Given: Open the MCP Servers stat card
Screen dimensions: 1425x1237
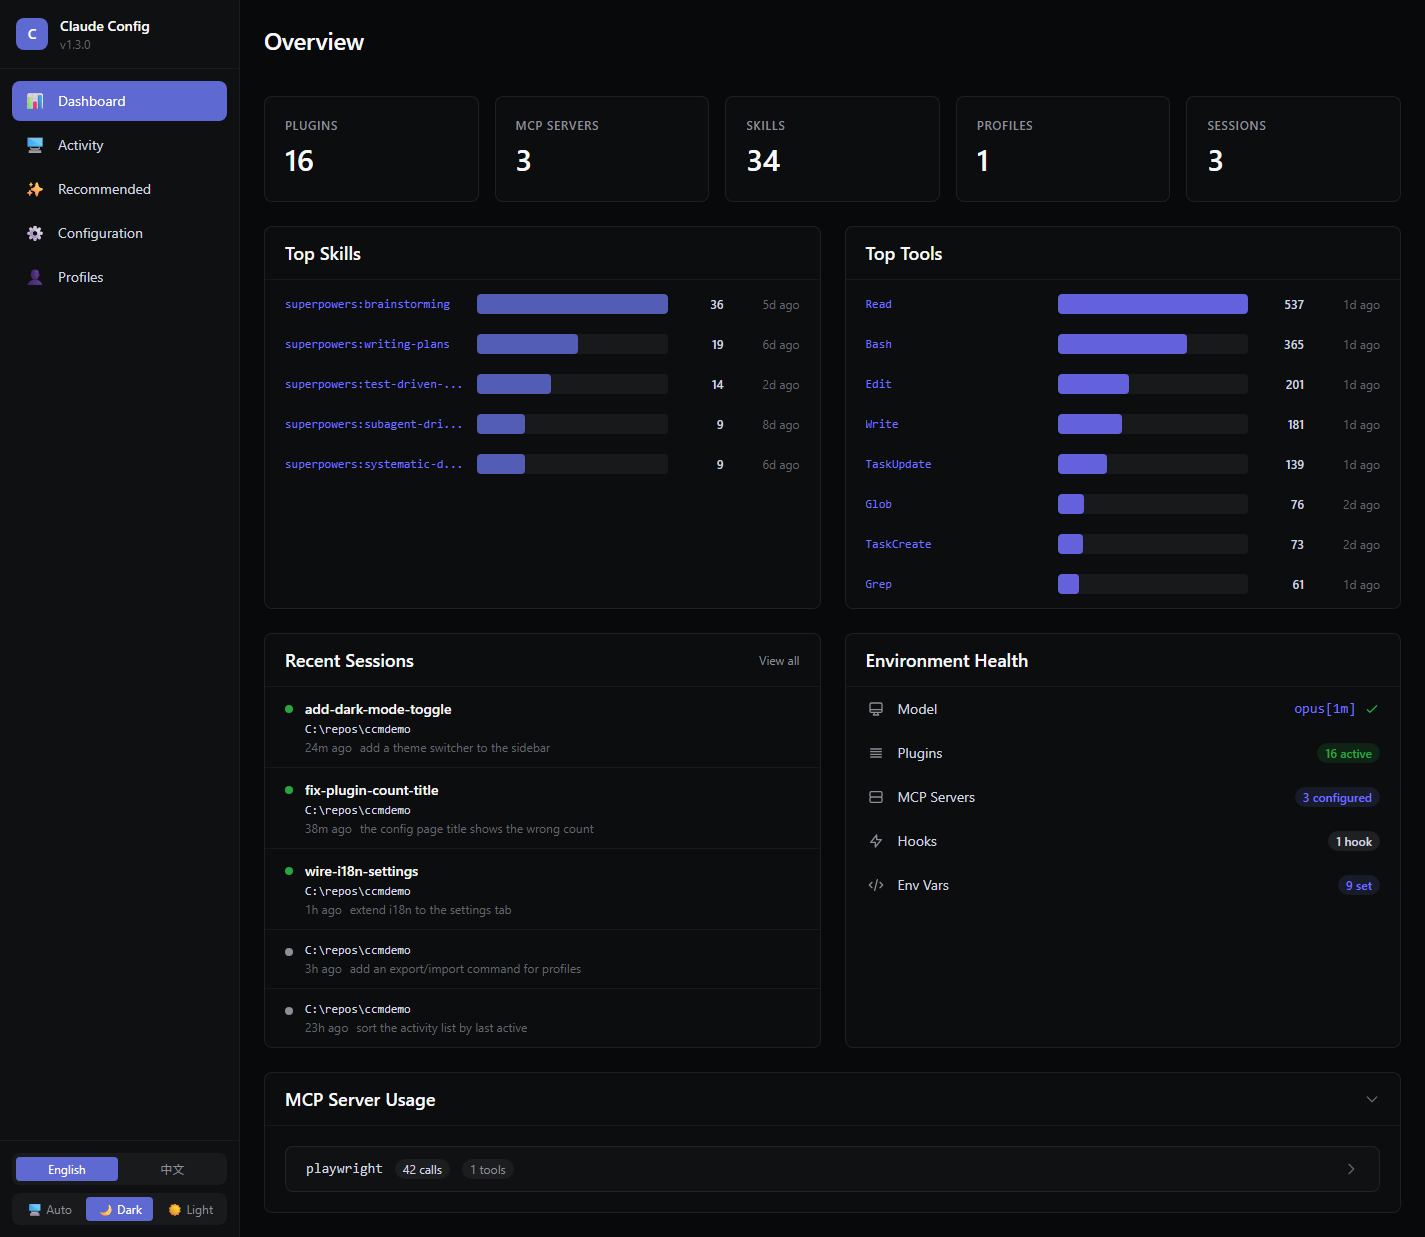Looking at the screenshot, I should (602, 149).
